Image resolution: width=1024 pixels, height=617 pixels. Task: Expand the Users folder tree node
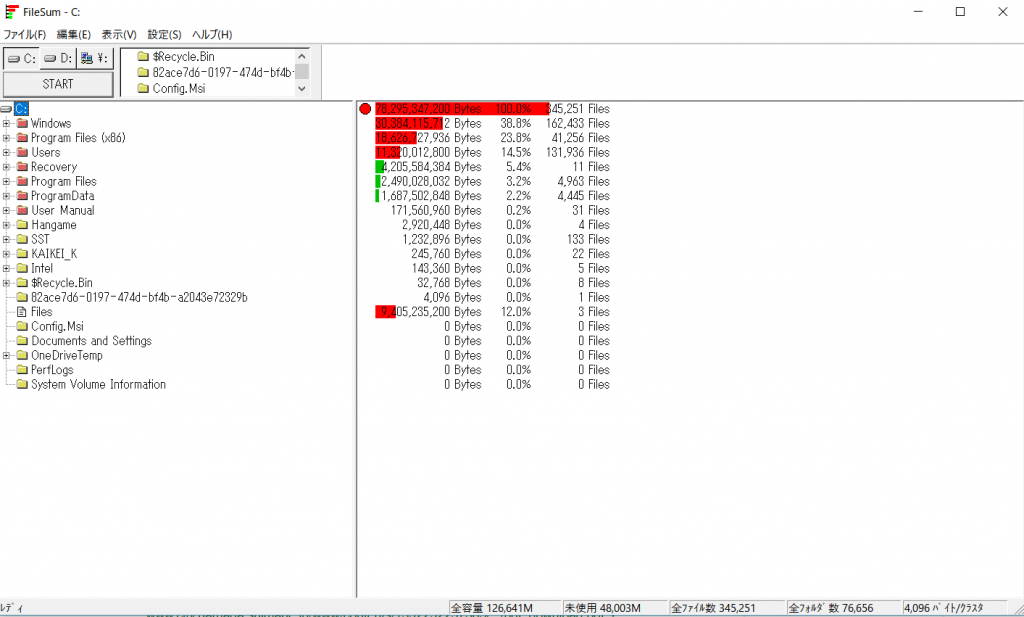pyautogui.click(x=7, y=153)
